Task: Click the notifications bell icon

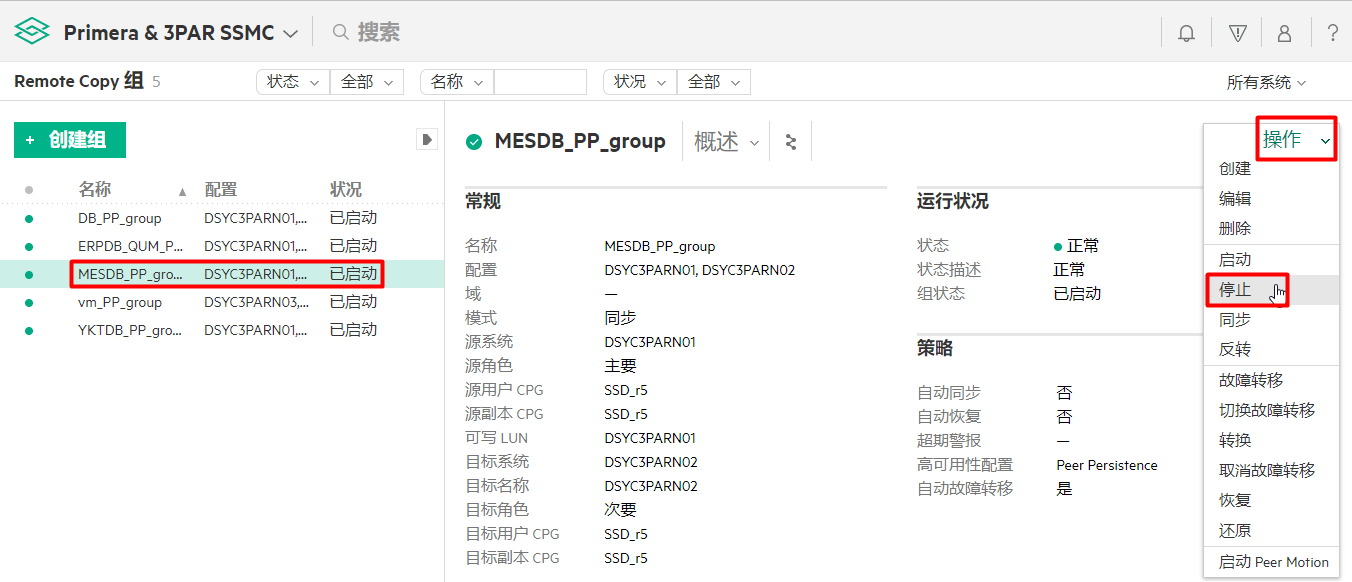Action: pos(1185,32)
